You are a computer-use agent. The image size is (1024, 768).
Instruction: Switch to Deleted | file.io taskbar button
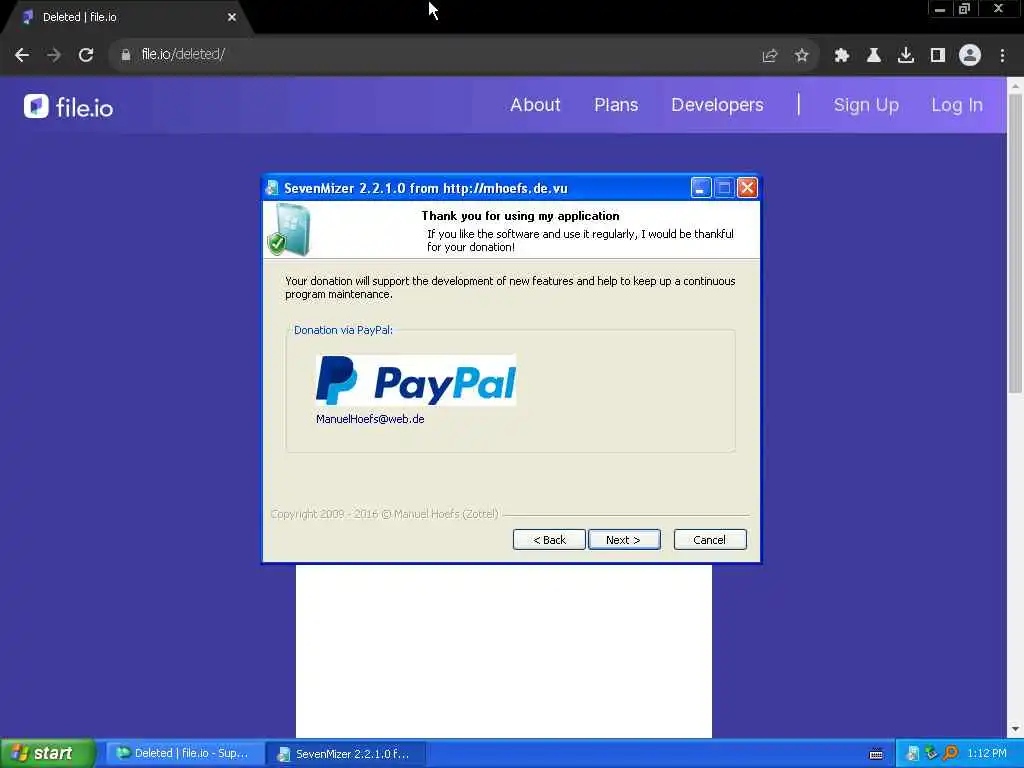coord(185,753)
